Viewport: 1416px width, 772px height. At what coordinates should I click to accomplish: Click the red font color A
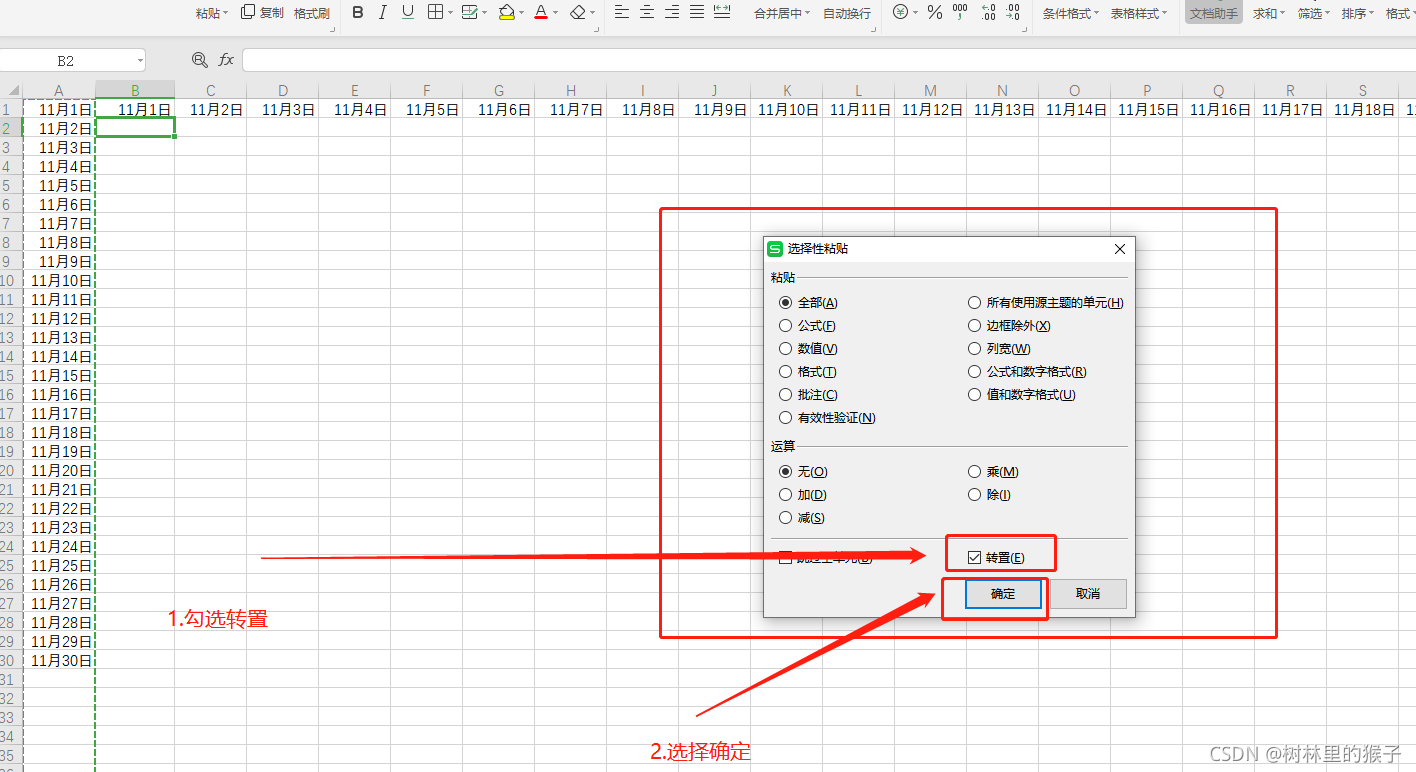541,13
